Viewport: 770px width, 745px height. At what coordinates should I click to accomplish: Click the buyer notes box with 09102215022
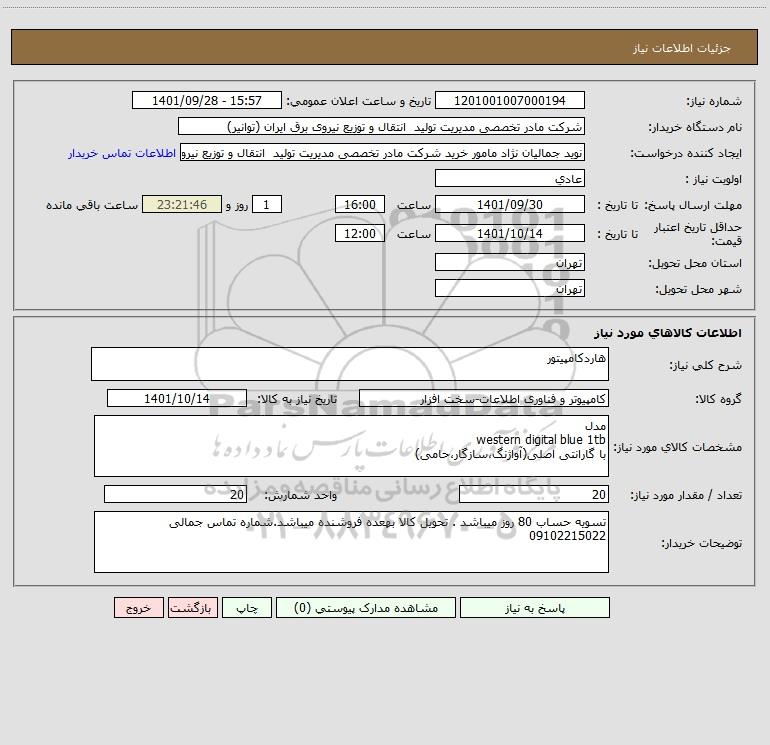(x=351, y=542)
